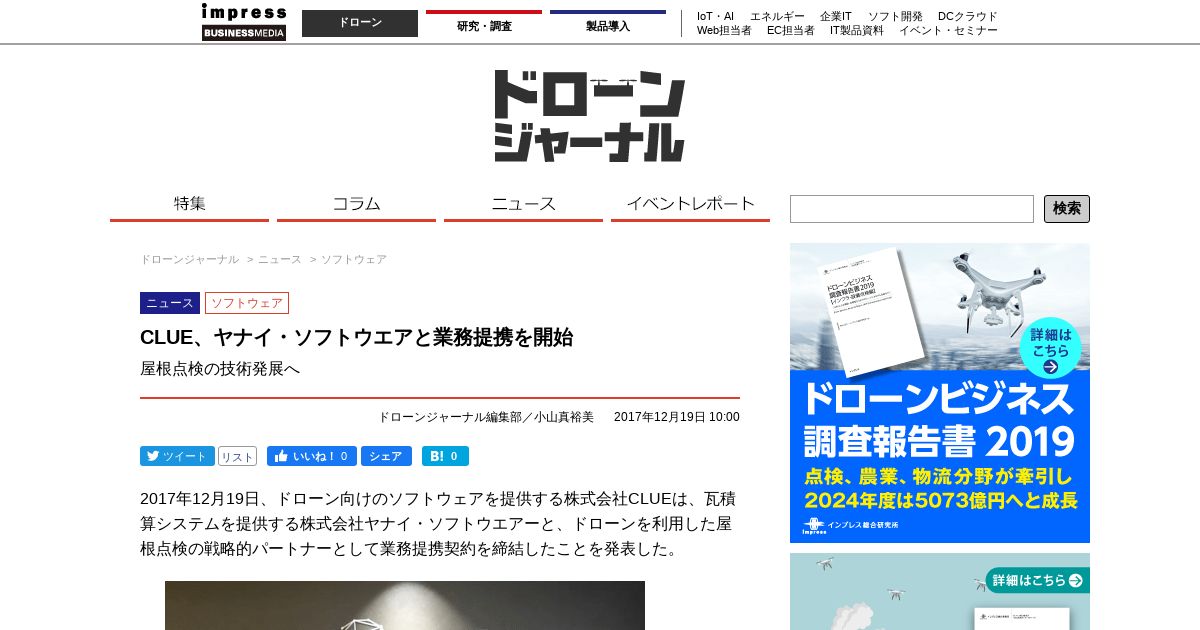Screen dimensions: 1200x630
Task: Click the round arrow 詳細はこちら badge
Action: point(1050,348)
